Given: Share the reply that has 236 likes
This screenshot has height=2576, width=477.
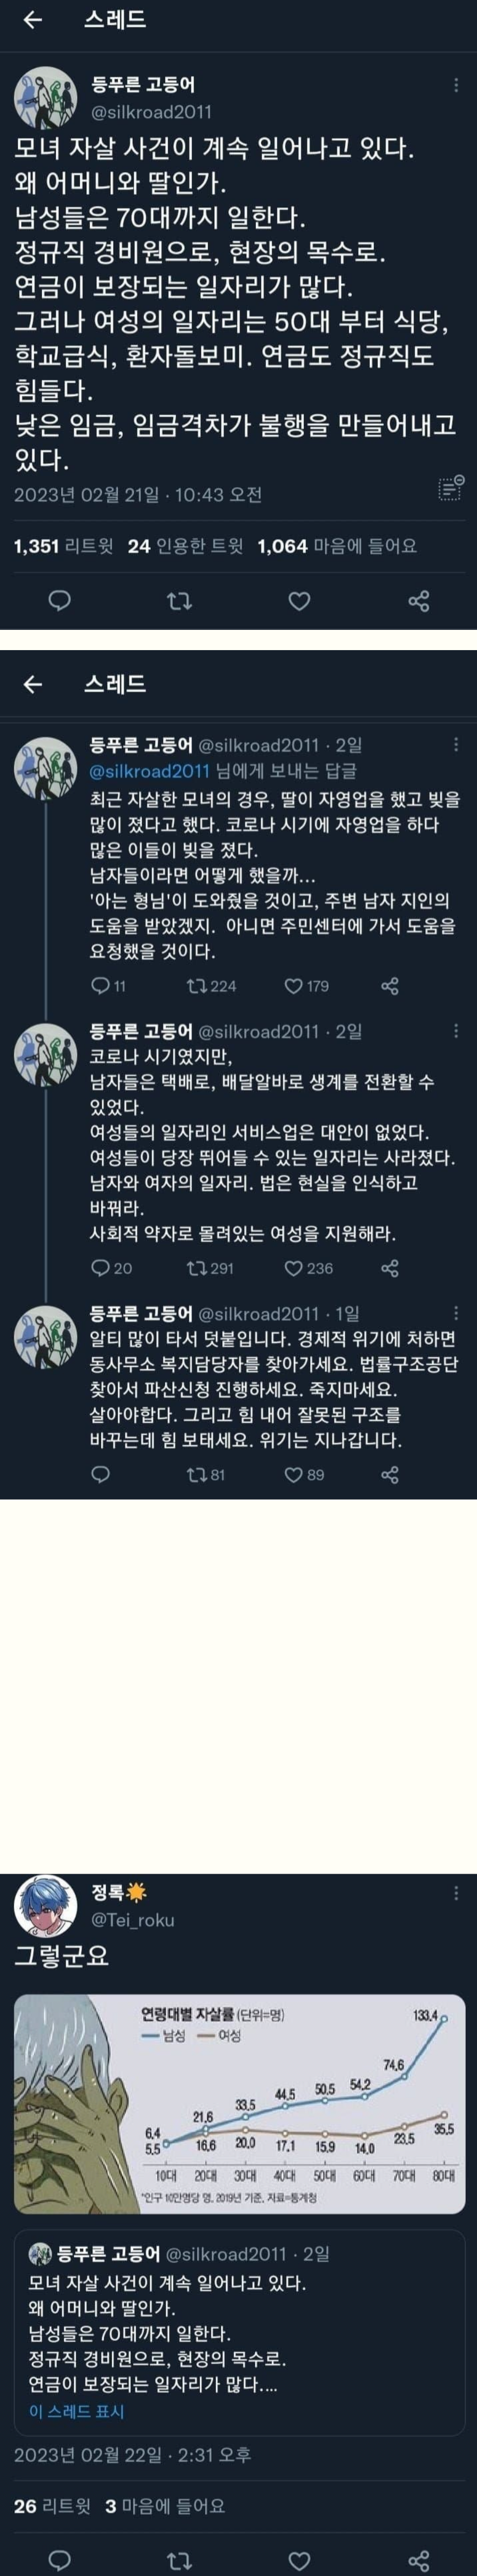Looking at the screenshot, I should 390,1268.
